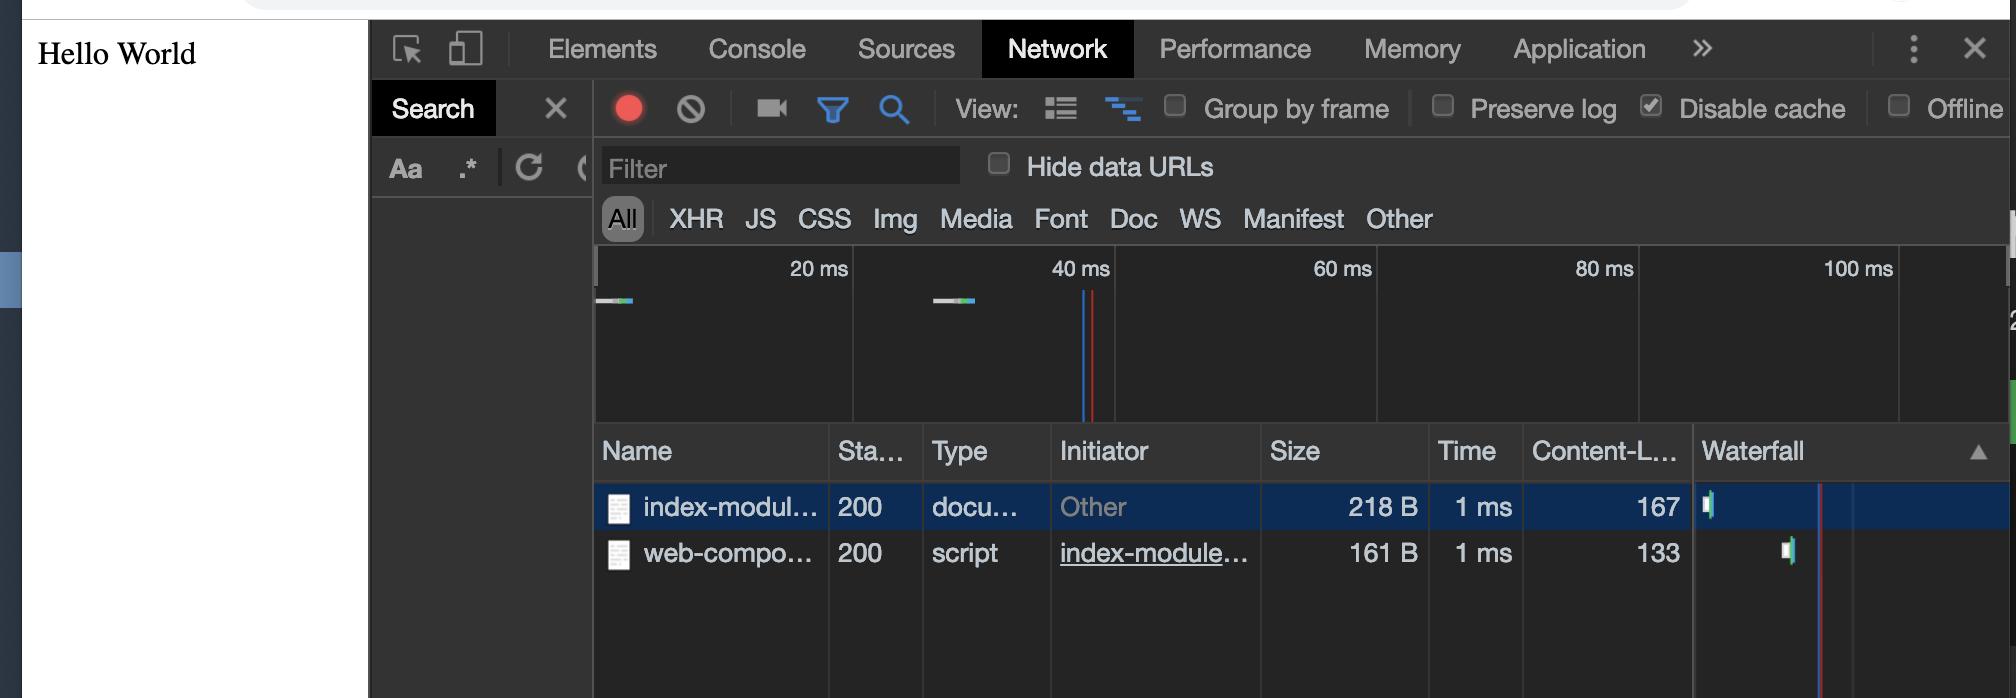
Task: Open the Elements tab
Action: [x=602, y=49]
